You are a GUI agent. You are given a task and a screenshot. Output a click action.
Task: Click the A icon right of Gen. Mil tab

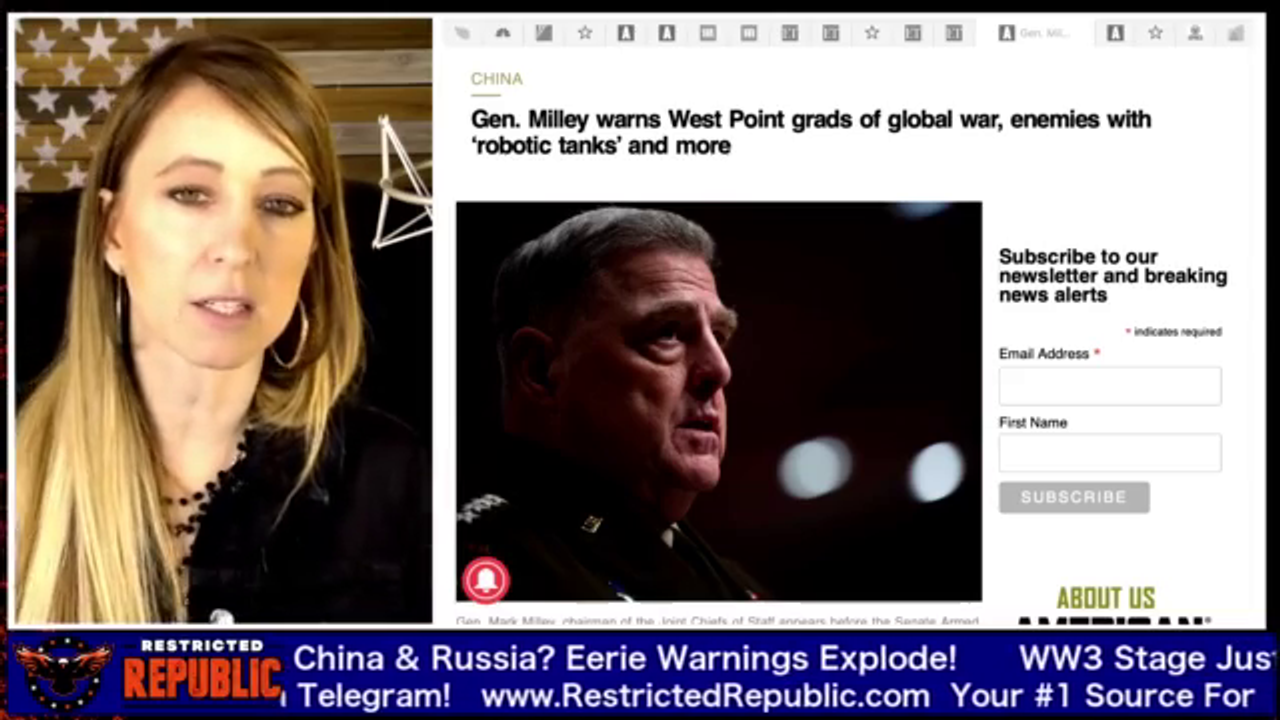[1115, 33]
